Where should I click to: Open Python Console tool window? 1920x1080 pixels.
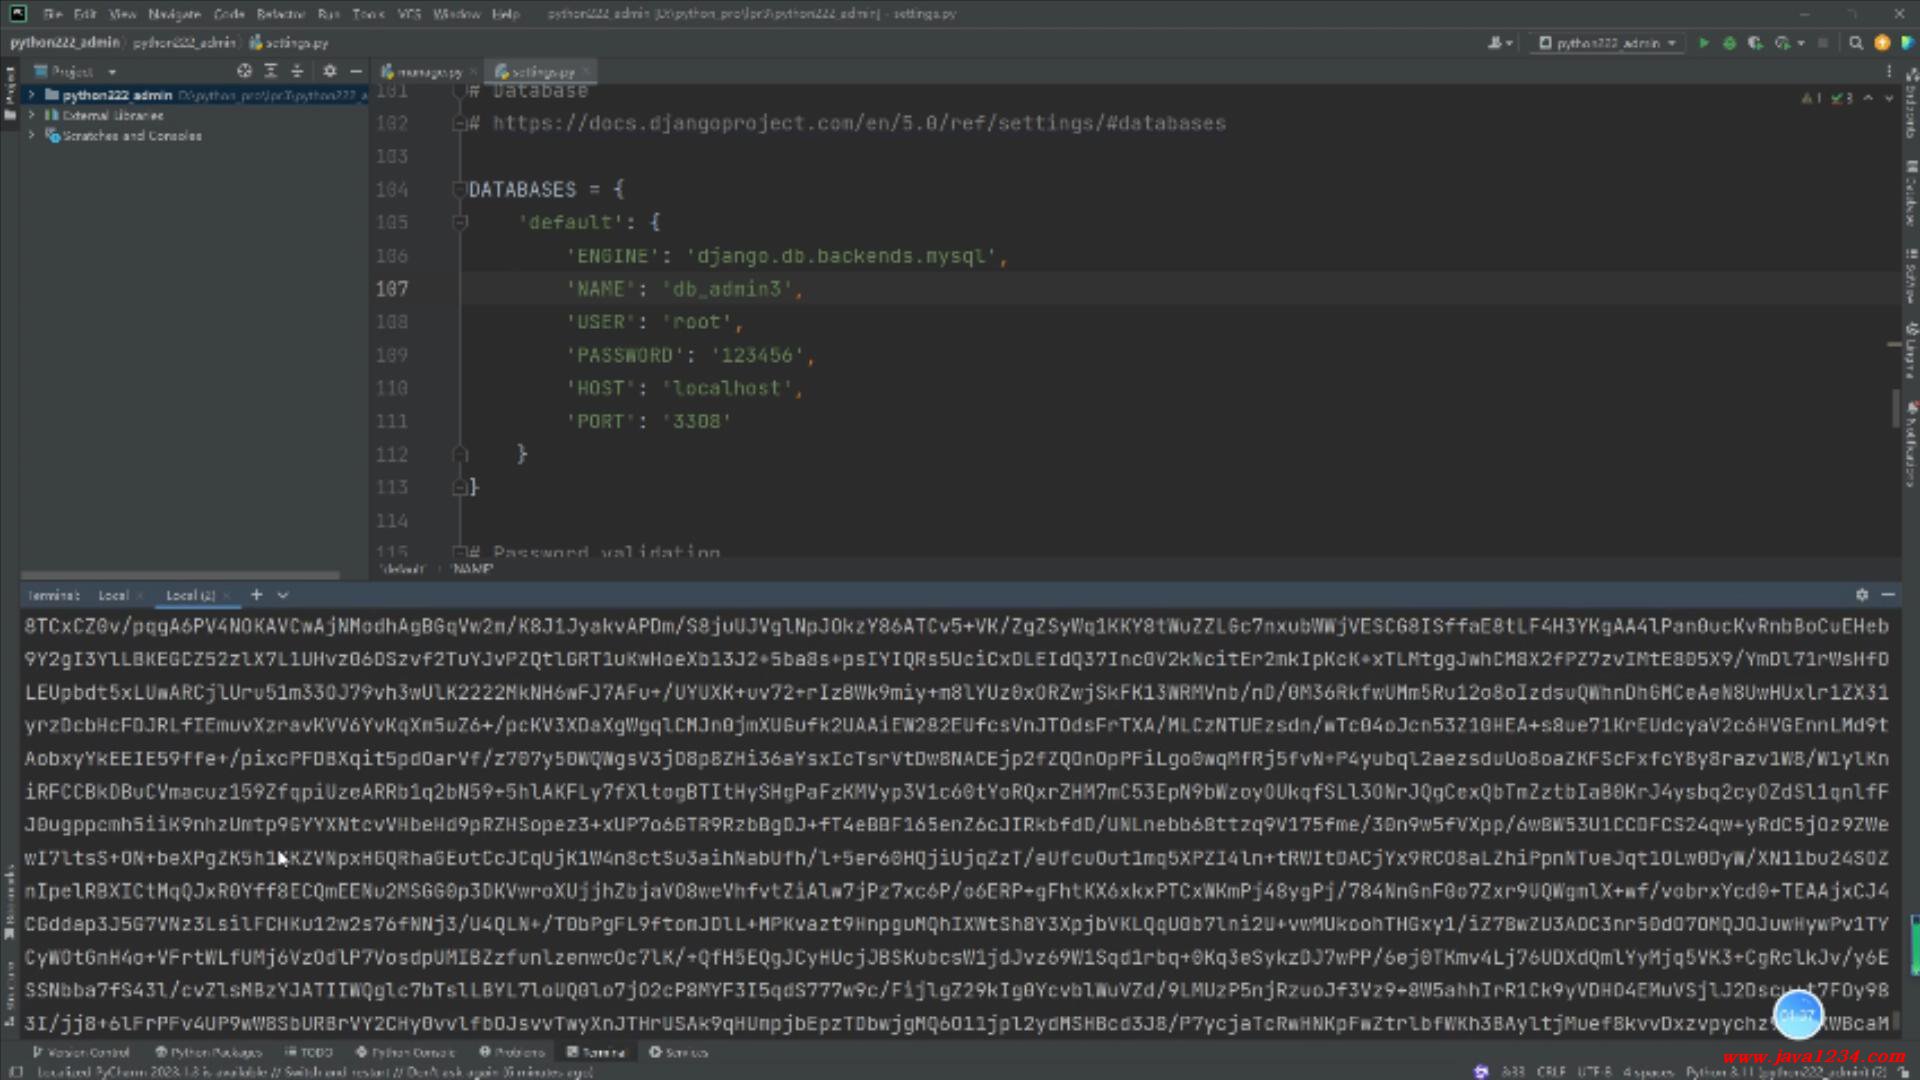(406, 1052)
